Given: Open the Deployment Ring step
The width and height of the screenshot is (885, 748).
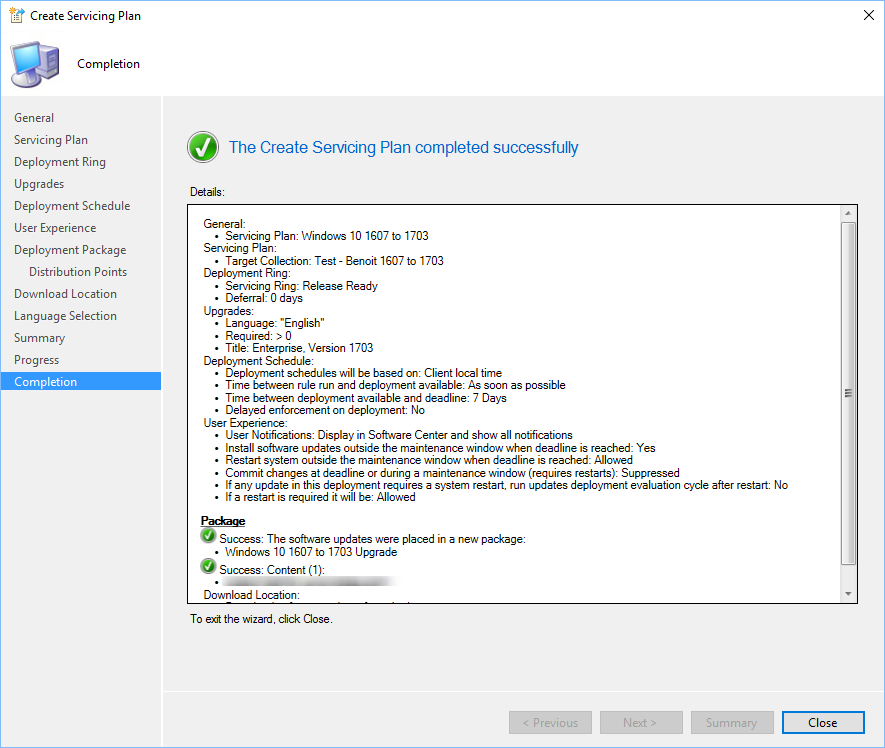Looking at the screenshot, I should (x=60, y=162).
